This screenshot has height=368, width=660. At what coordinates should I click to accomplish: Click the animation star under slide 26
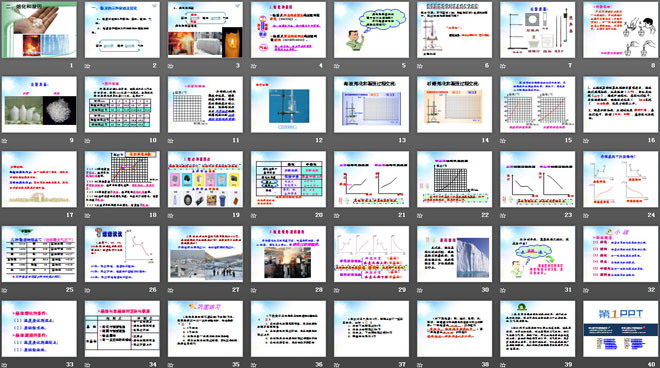point(88,290)
